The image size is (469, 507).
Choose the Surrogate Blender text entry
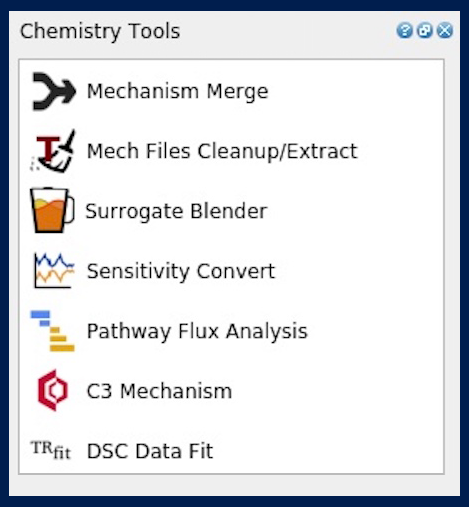click(176, 211)
